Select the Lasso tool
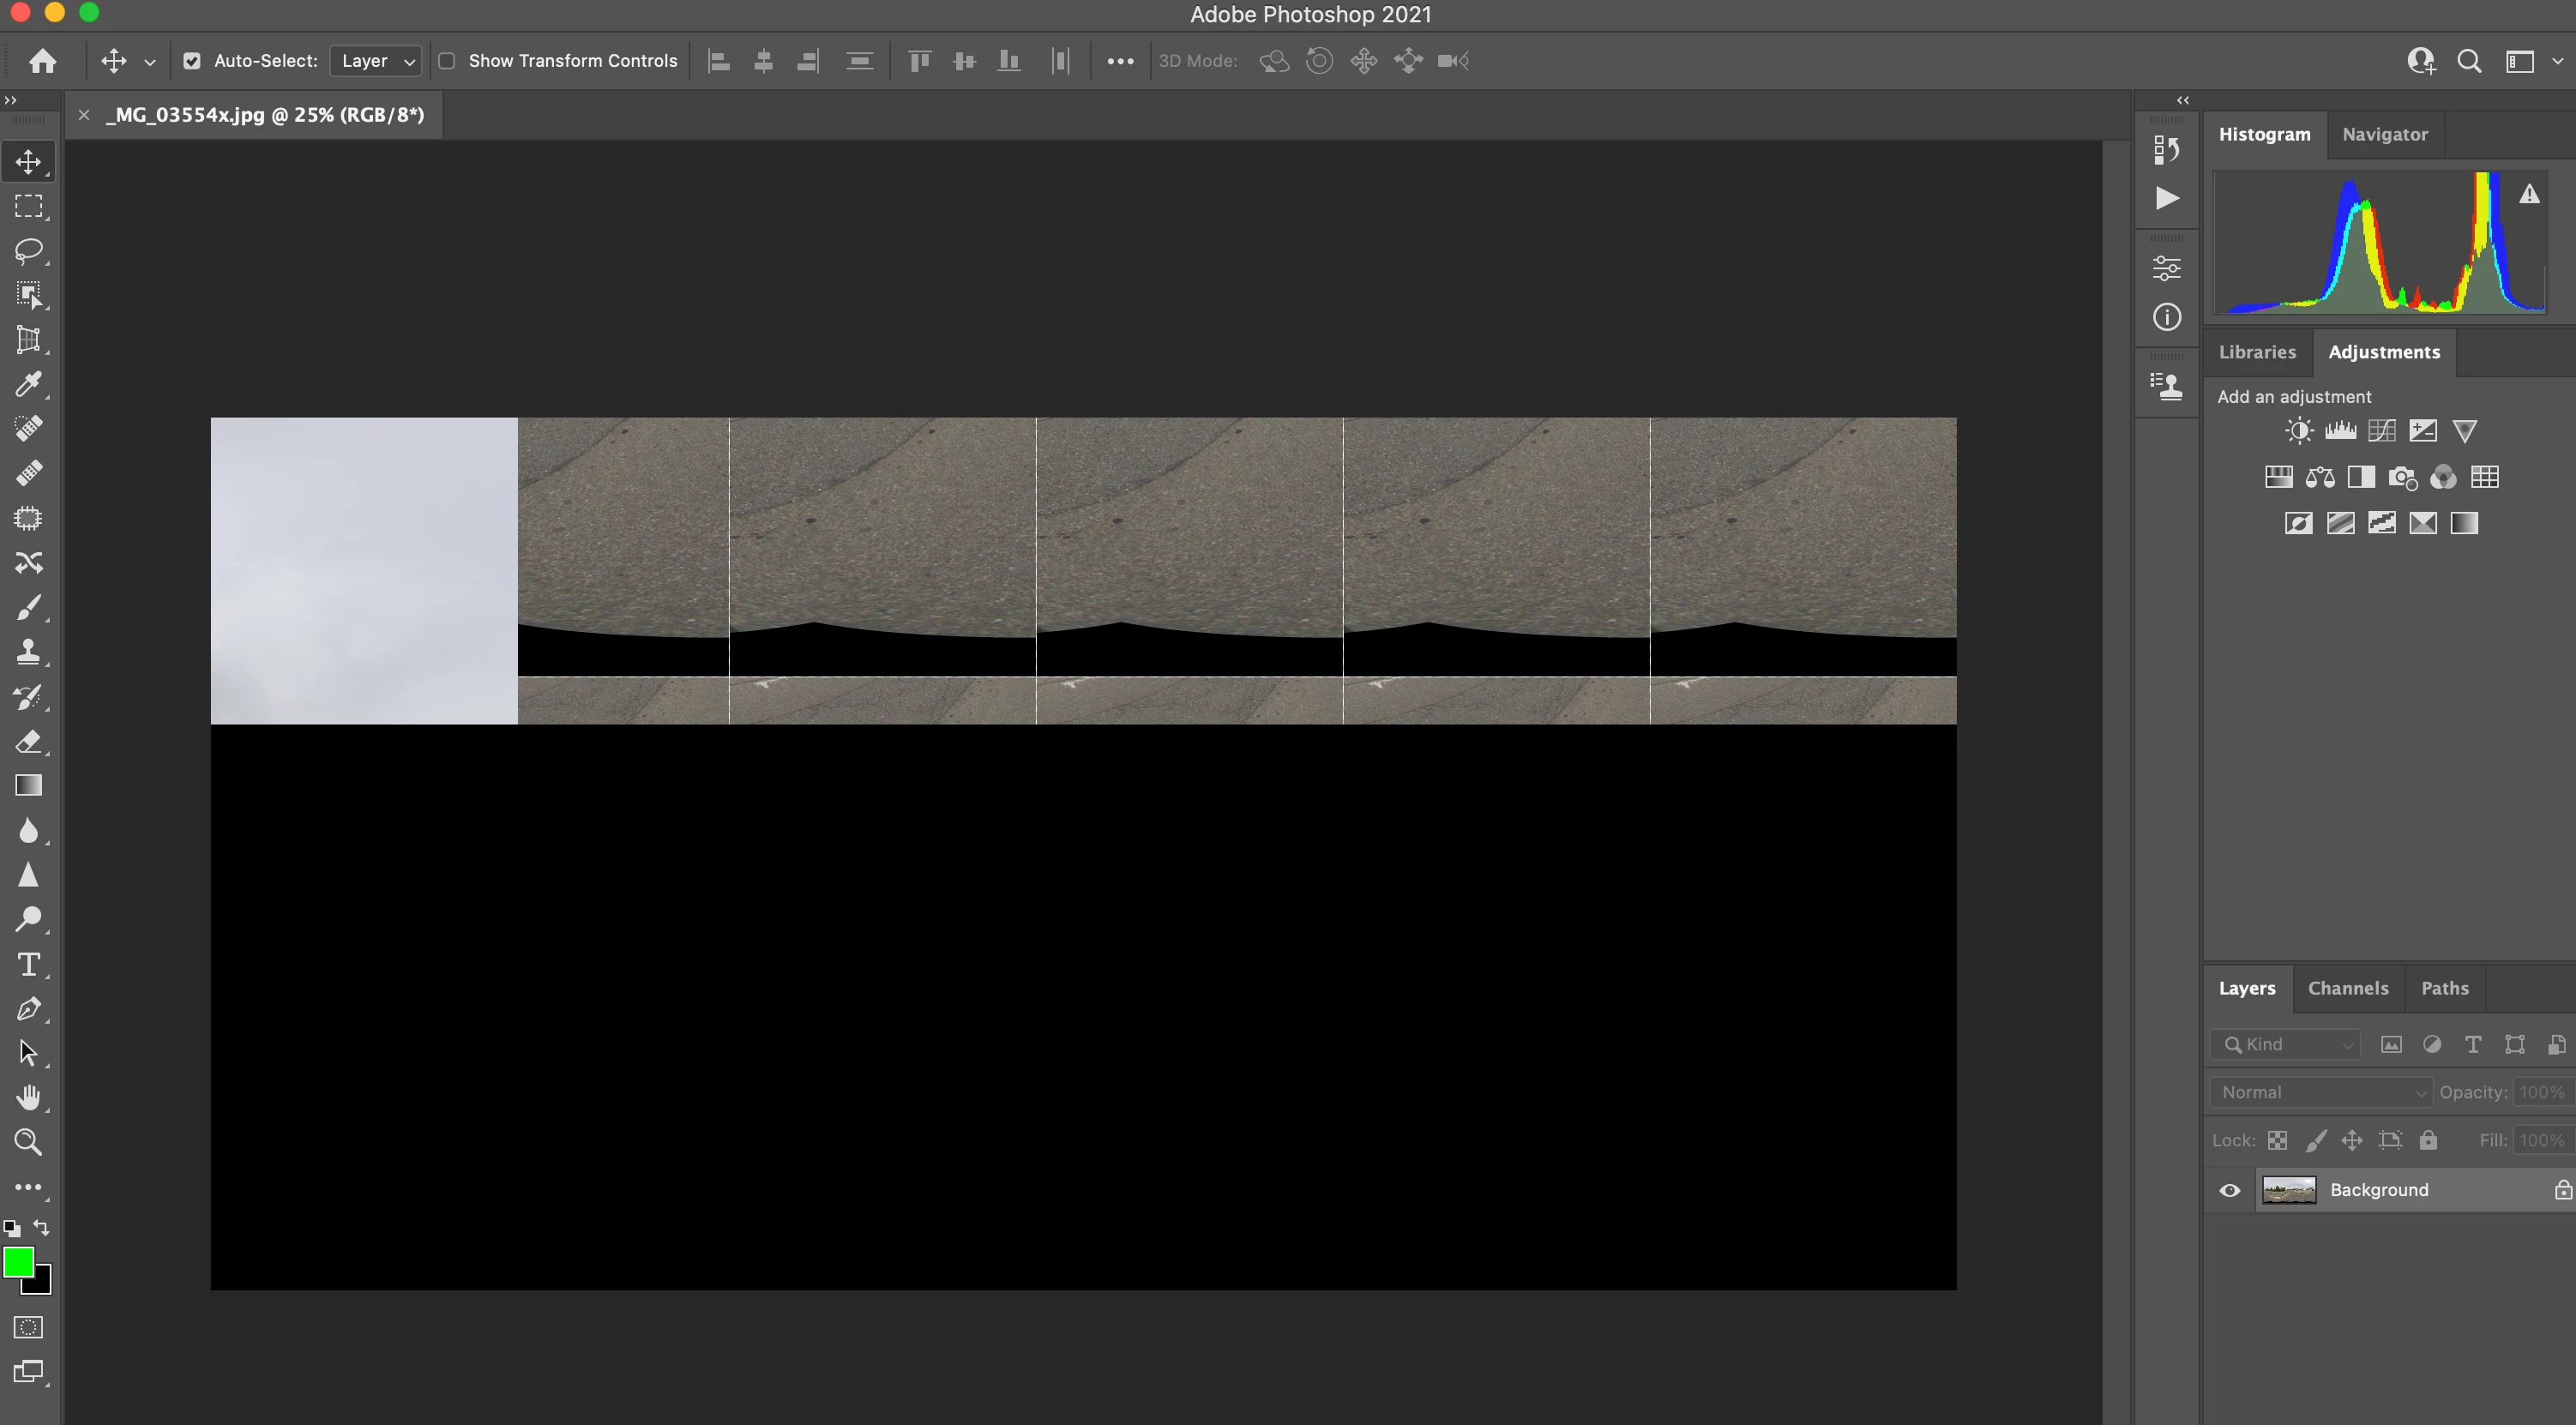 (28, 250)
